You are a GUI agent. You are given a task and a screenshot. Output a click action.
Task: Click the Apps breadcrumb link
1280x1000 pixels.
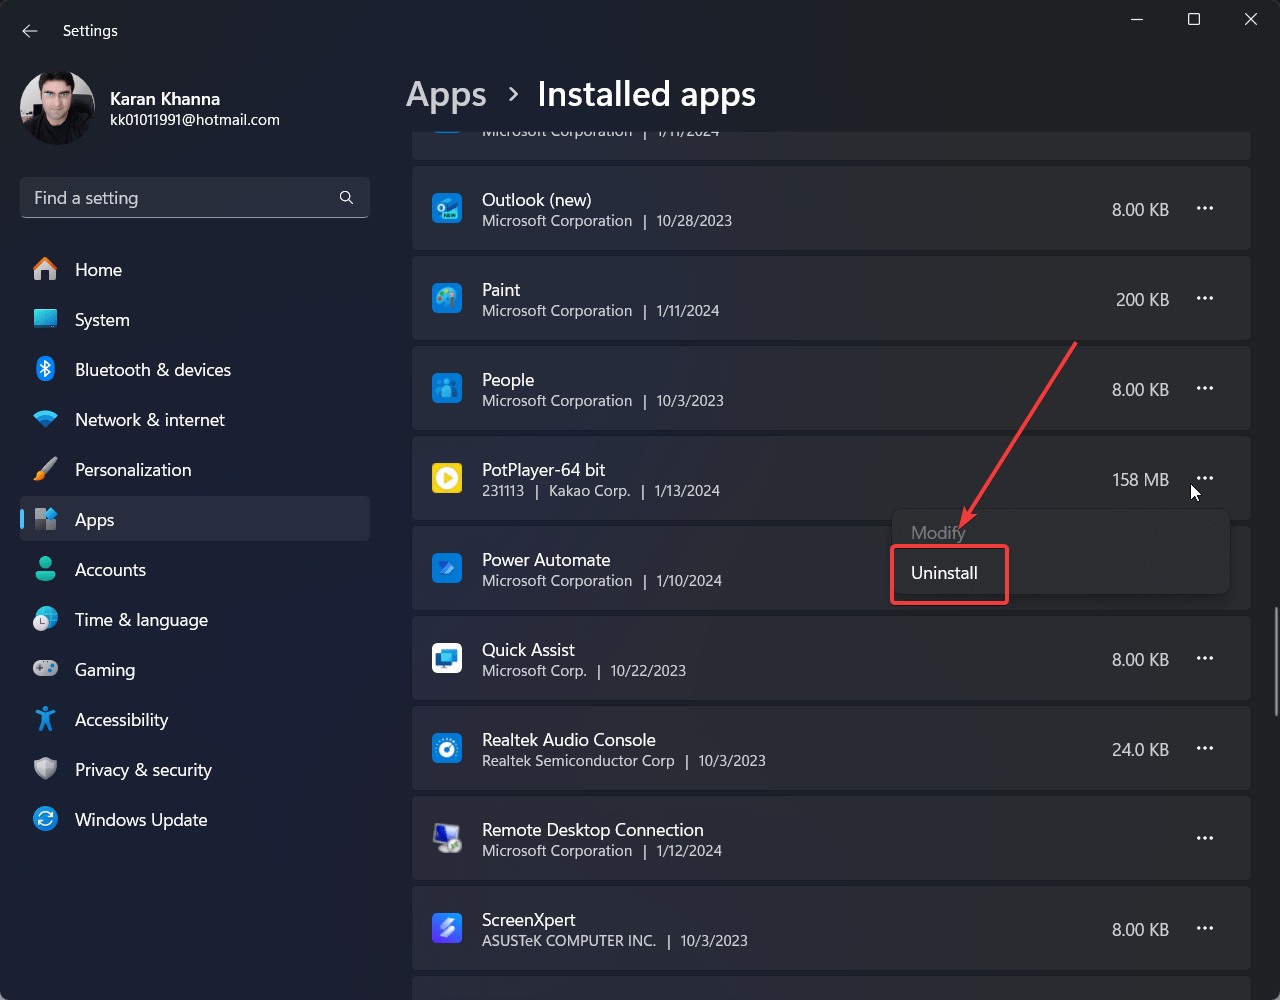(x=446, y=94)
